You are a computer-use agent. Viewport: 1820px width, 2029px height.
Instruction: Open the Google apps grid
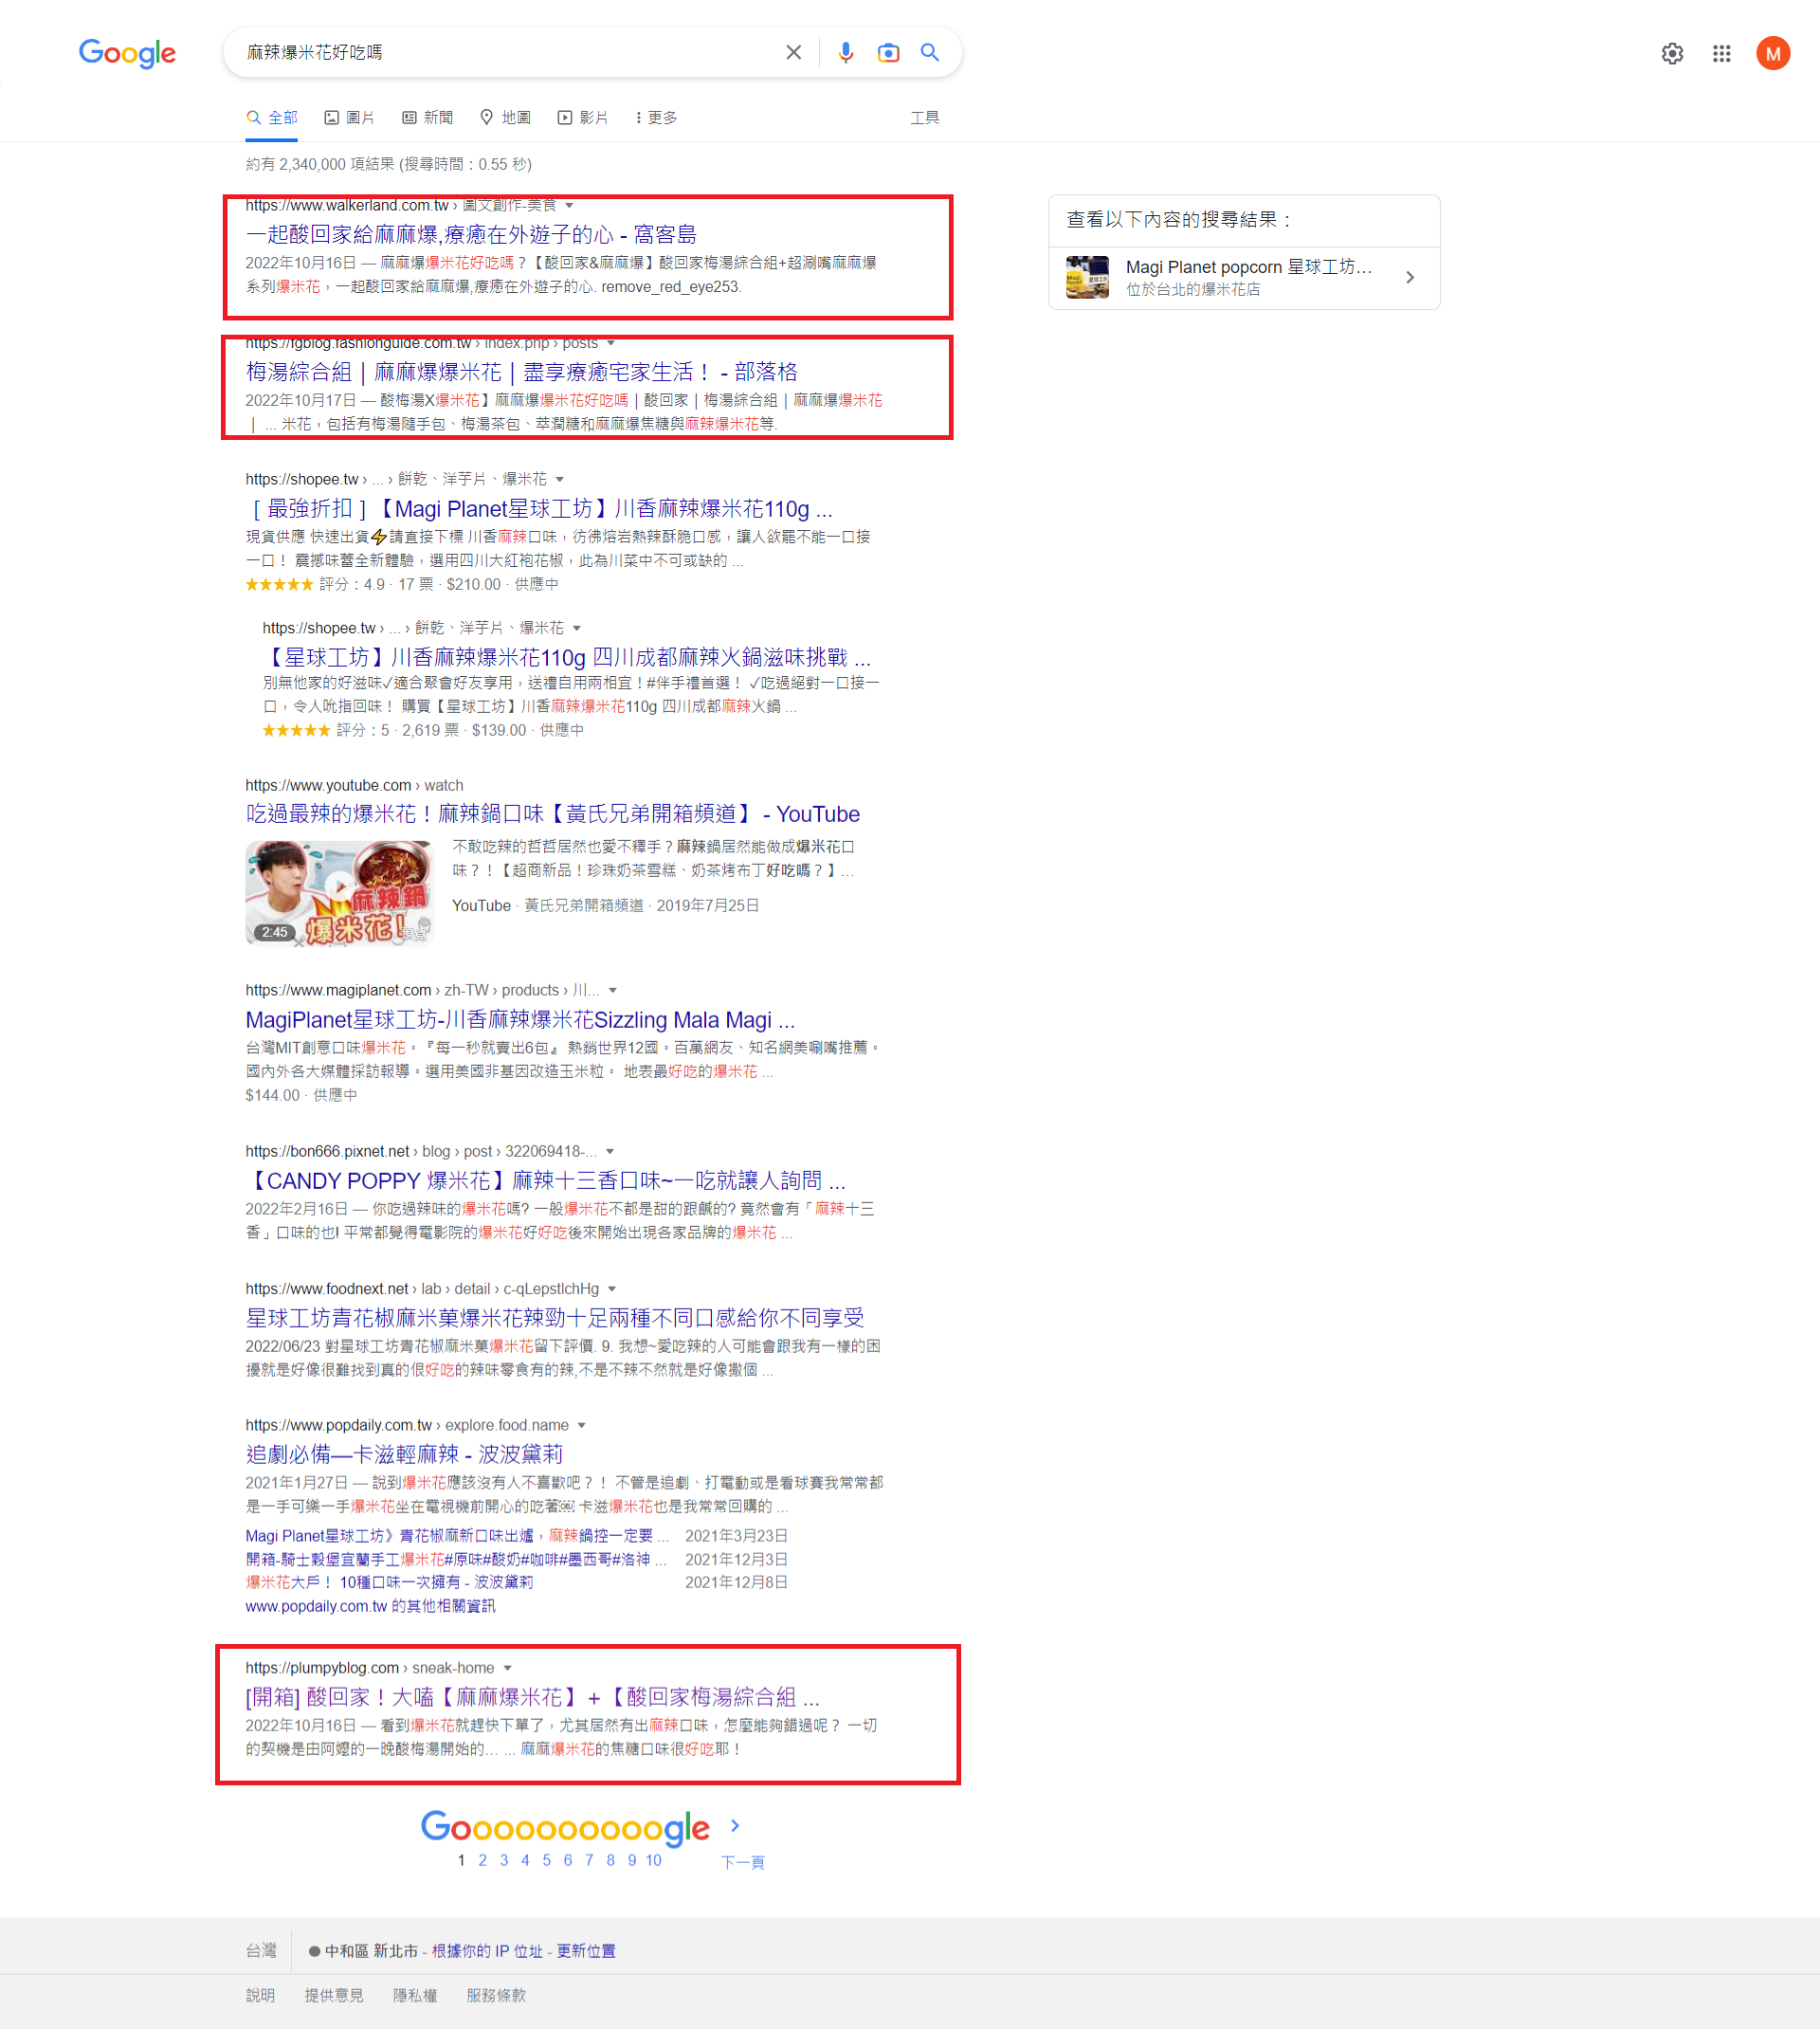click(1721, 53)
